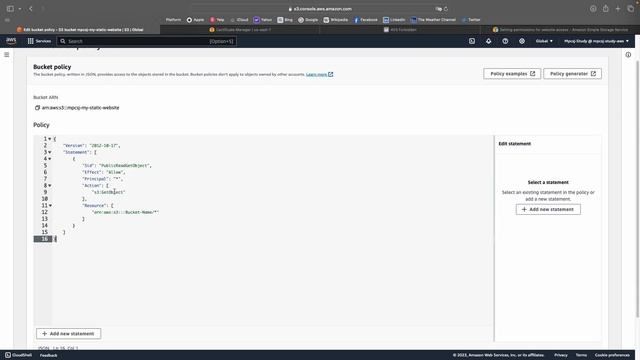Switch to the Edit bucket policy tab
Image resolution: width=640 pixels, height=360 pixels.
point(80,30)
